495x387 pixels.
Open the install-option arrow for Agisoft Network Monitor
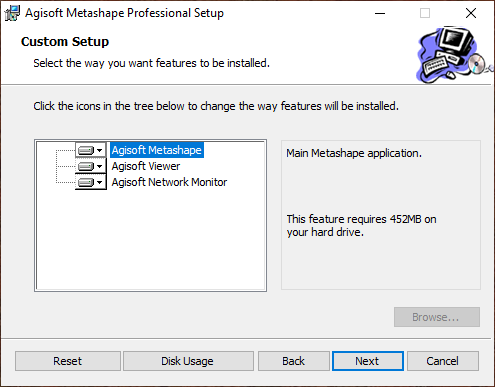pyautogui.click(x=99, y=182)
